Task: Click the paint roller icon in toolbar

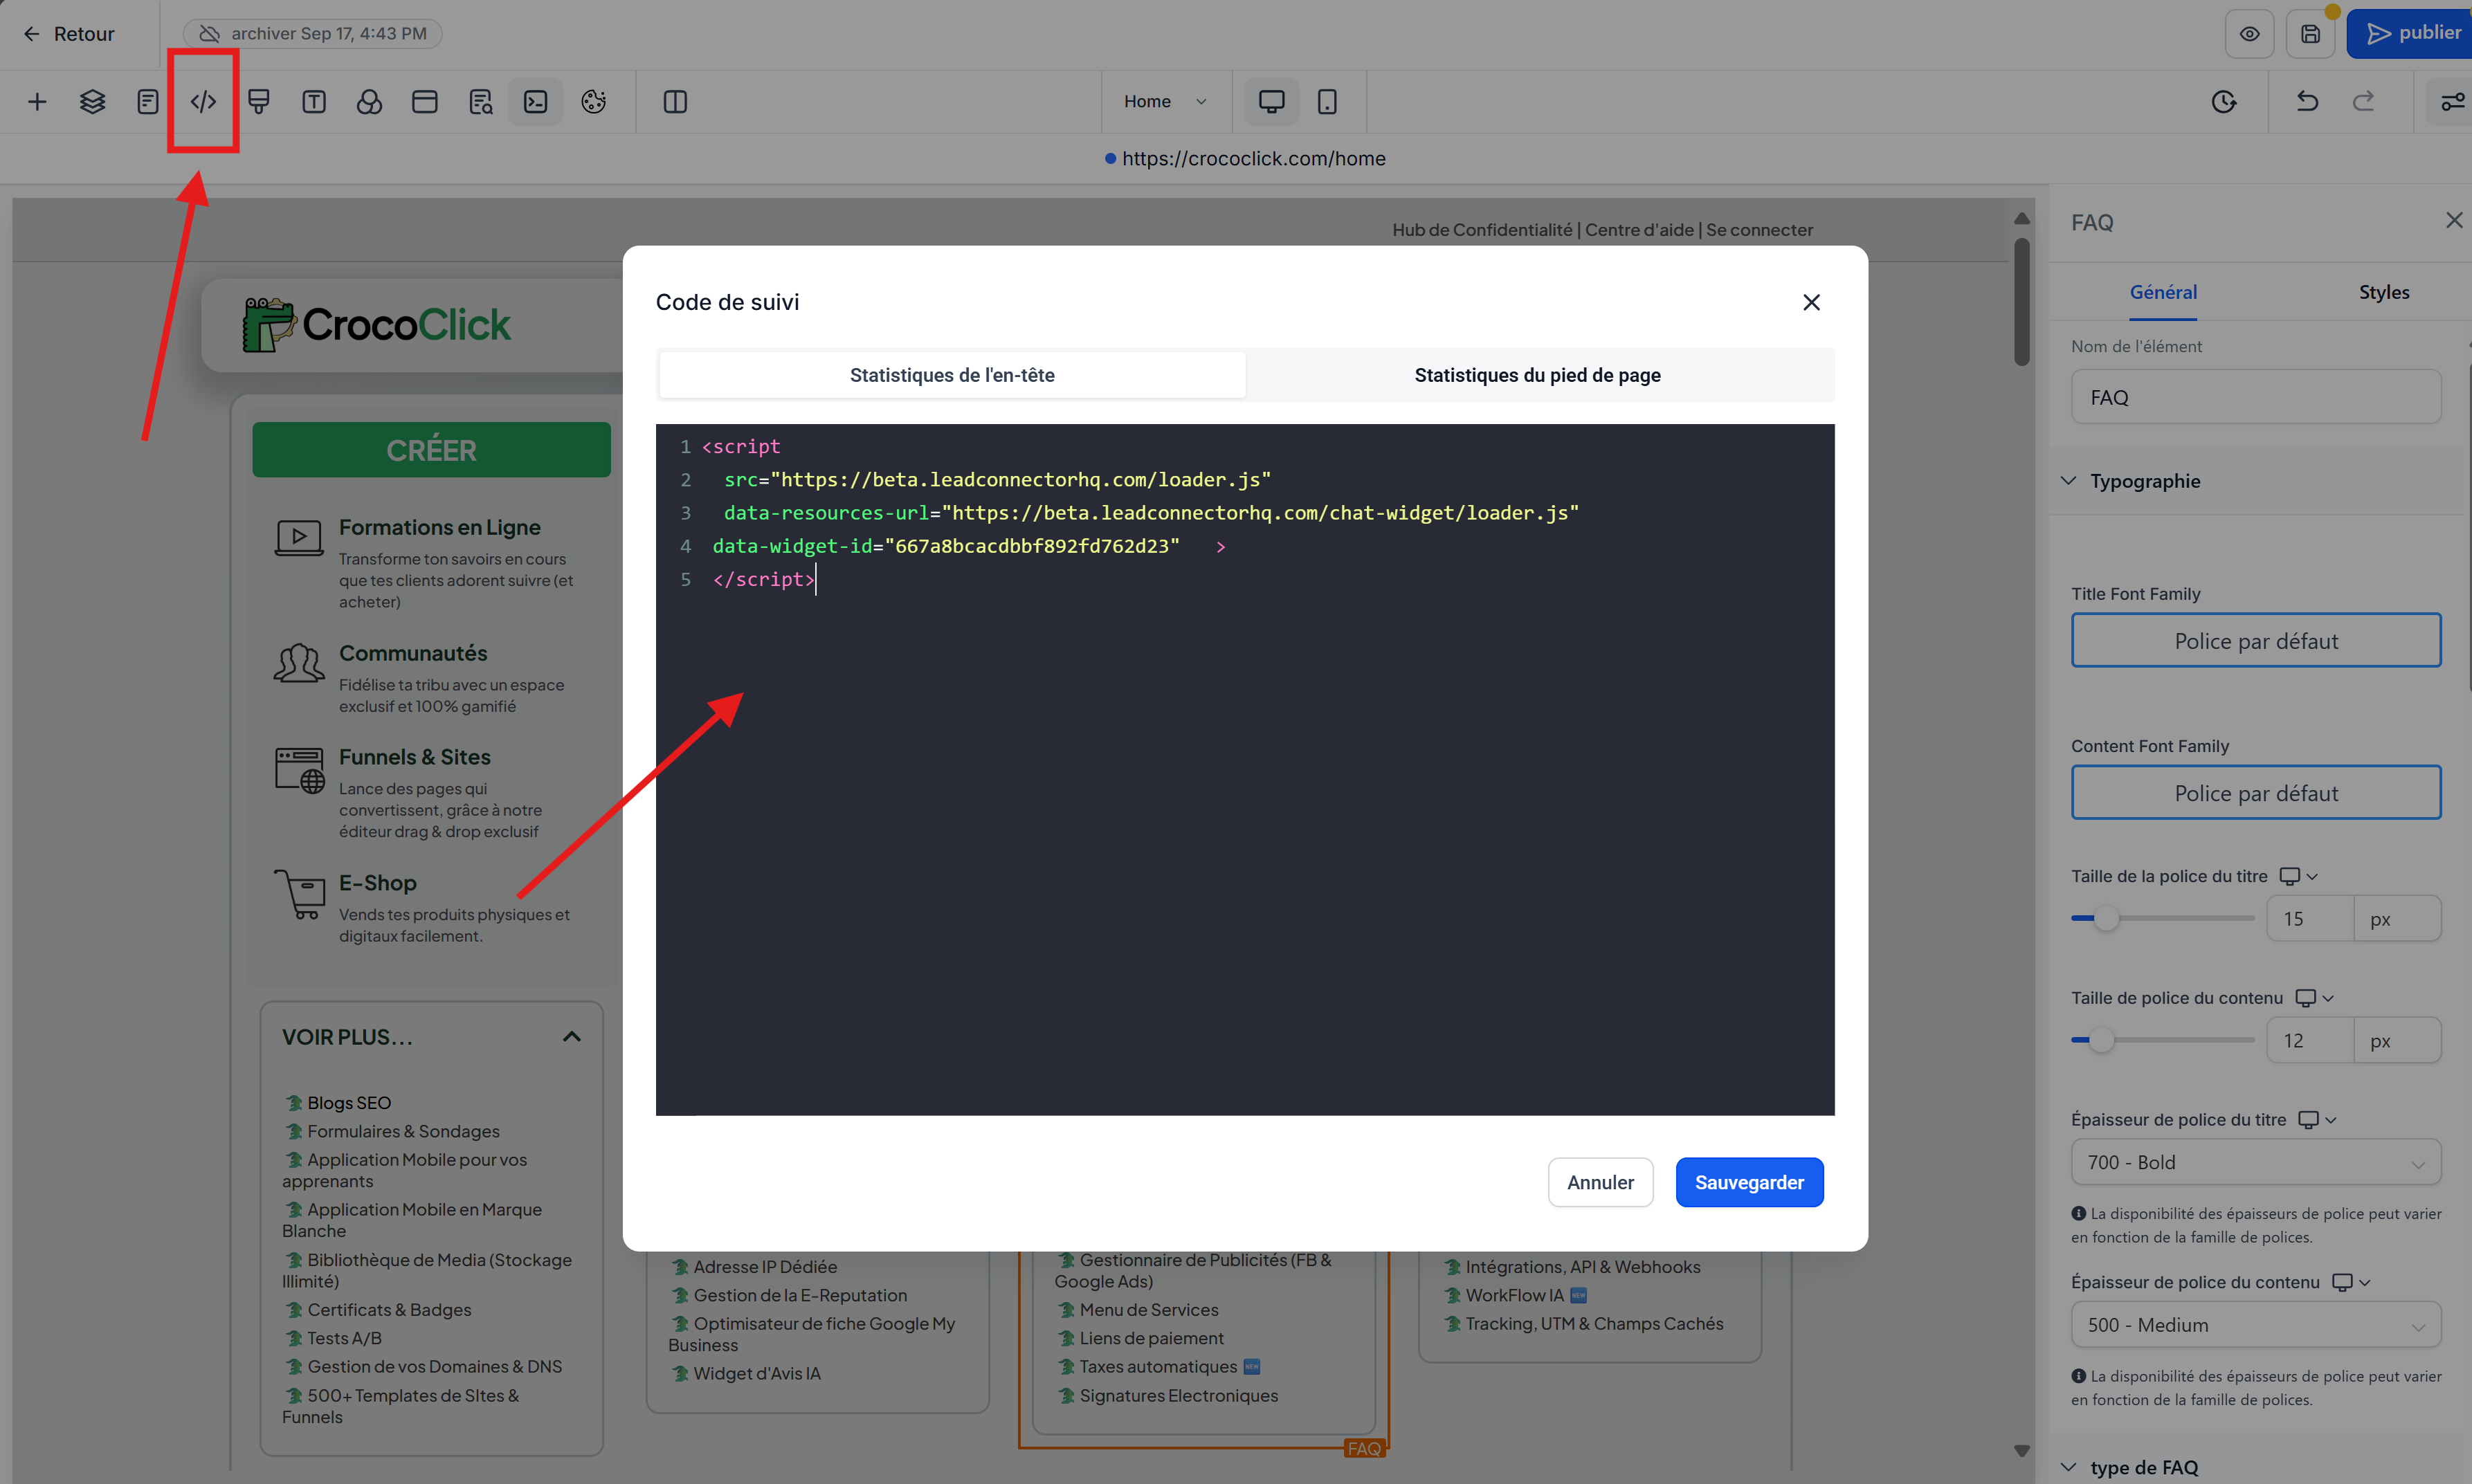Action: (259, 101)
